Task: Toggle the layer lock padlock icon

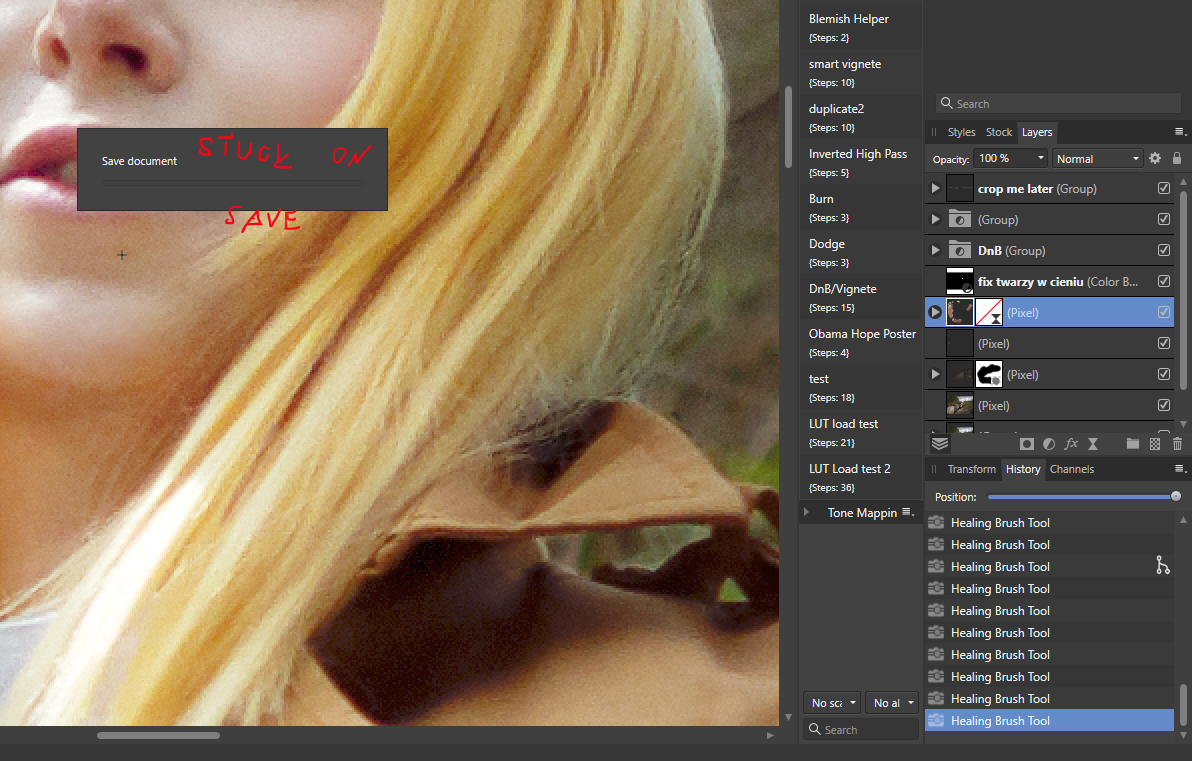Action: [x=1177, y=158]
